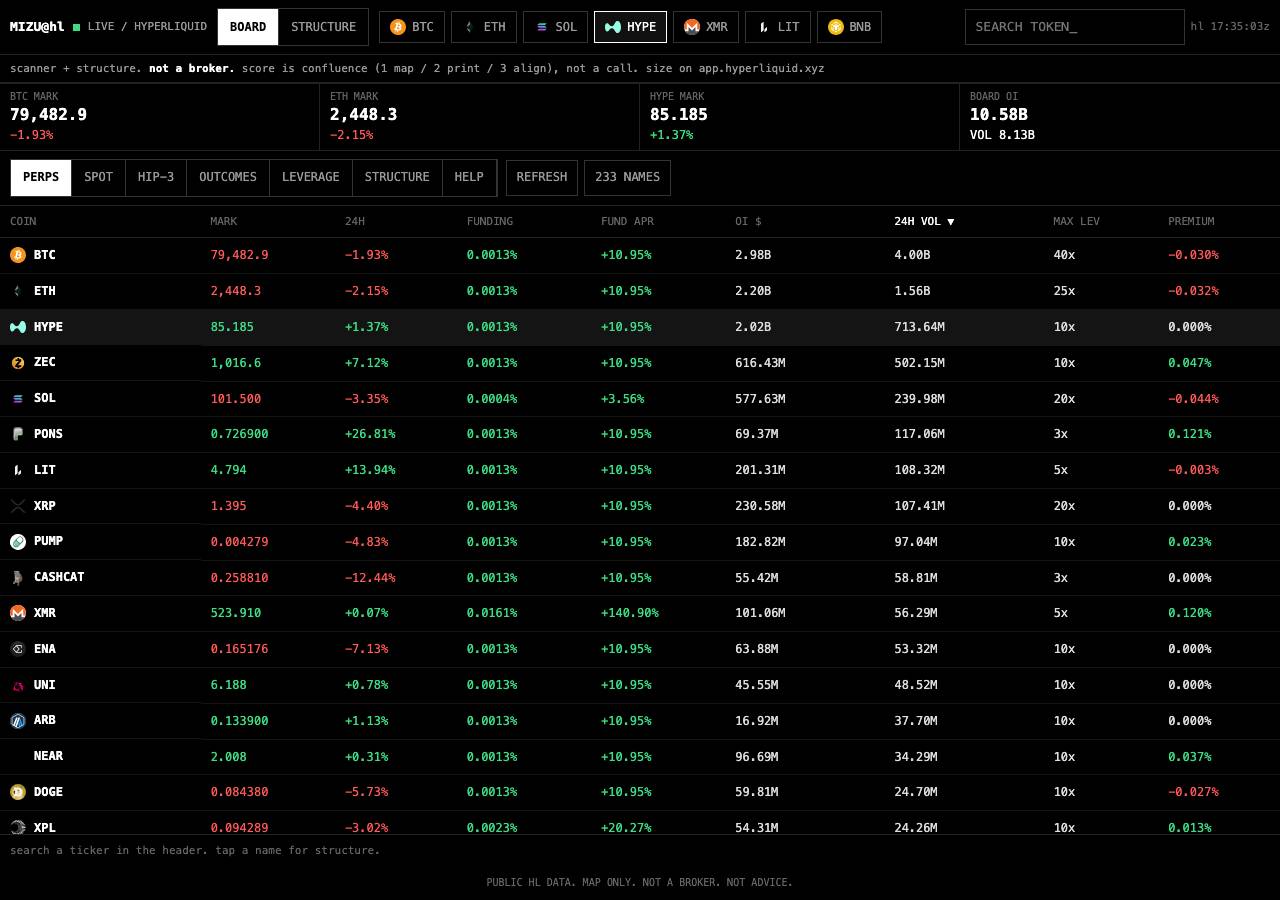The height and width of the screenshot is (900, 1280).
Task: Click the BOARD OI stat card
Action: pyautogui.click(x=1120, y=117)
